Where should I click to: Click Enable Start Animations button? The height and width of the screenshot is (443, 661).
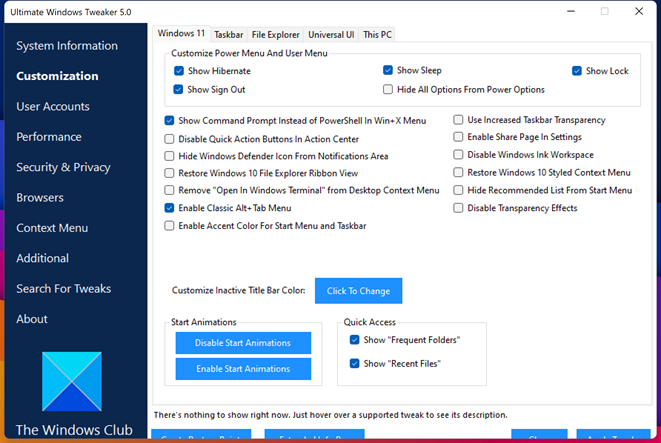pos(243,369)
